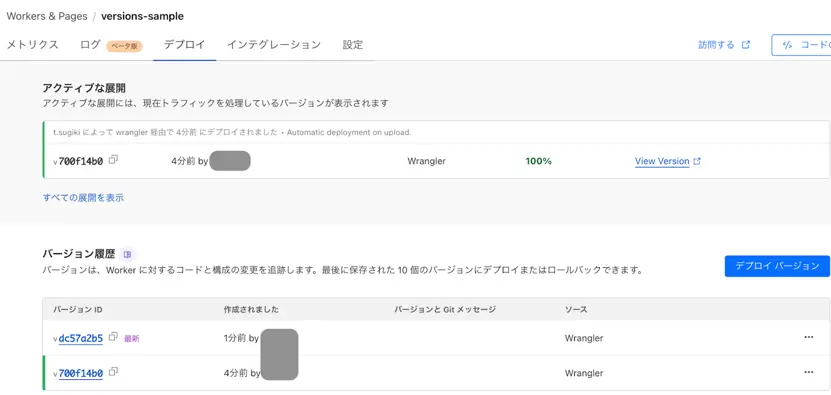Switch to the メトリクス tab
Viewport: 831px width, 395px height.
(32, 45)
